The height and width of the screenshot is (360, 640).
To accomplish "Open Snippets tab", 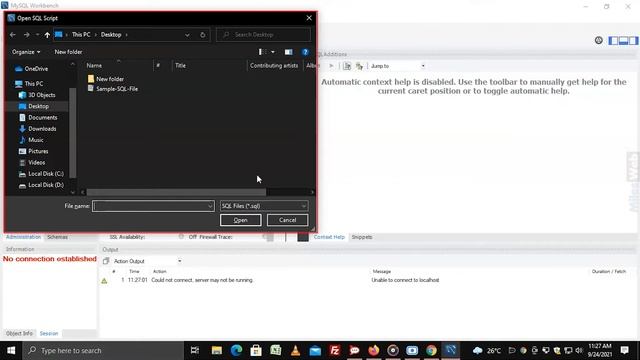I will click(362, 237).
